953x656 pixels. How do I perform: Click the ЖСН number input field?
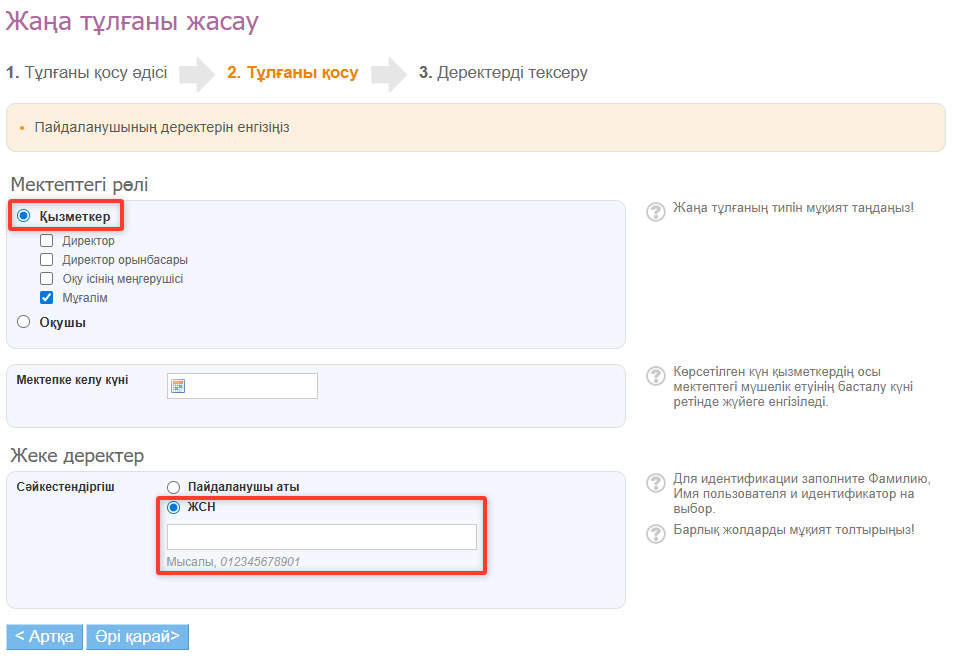pos(321,537)
